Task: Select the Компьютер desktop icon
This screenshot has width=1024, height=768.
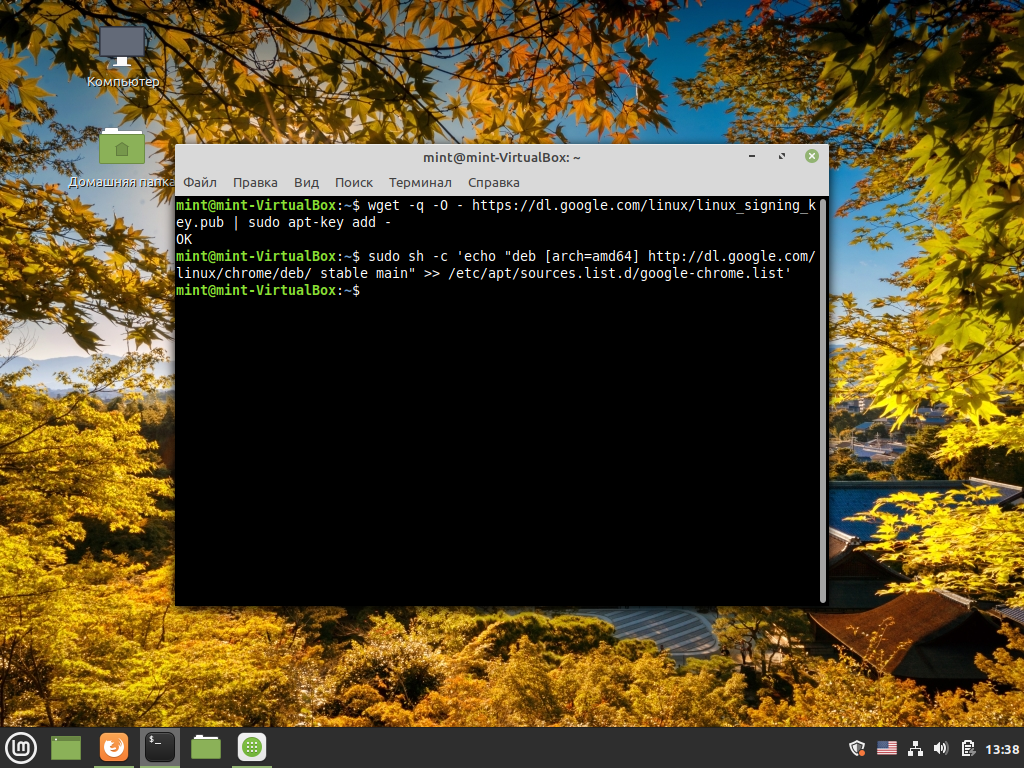Action: (x=123, y=57)
